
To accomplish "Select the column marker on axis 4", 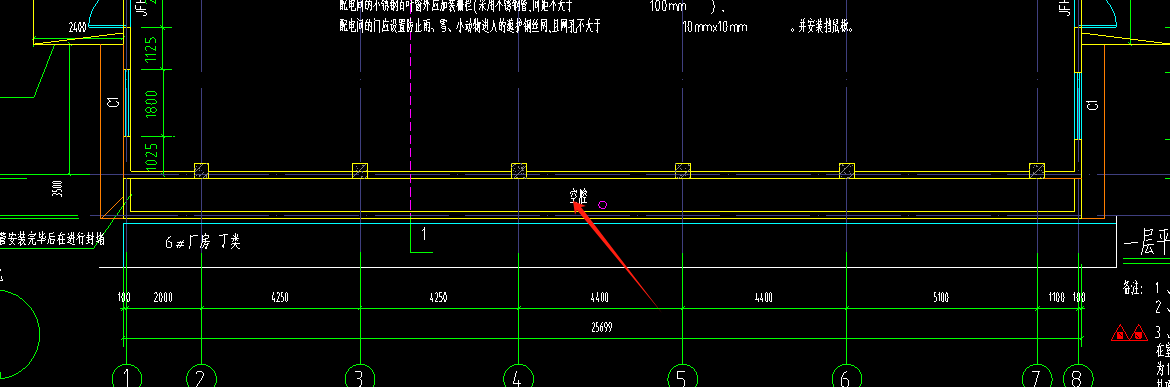I will coord(519,171).
